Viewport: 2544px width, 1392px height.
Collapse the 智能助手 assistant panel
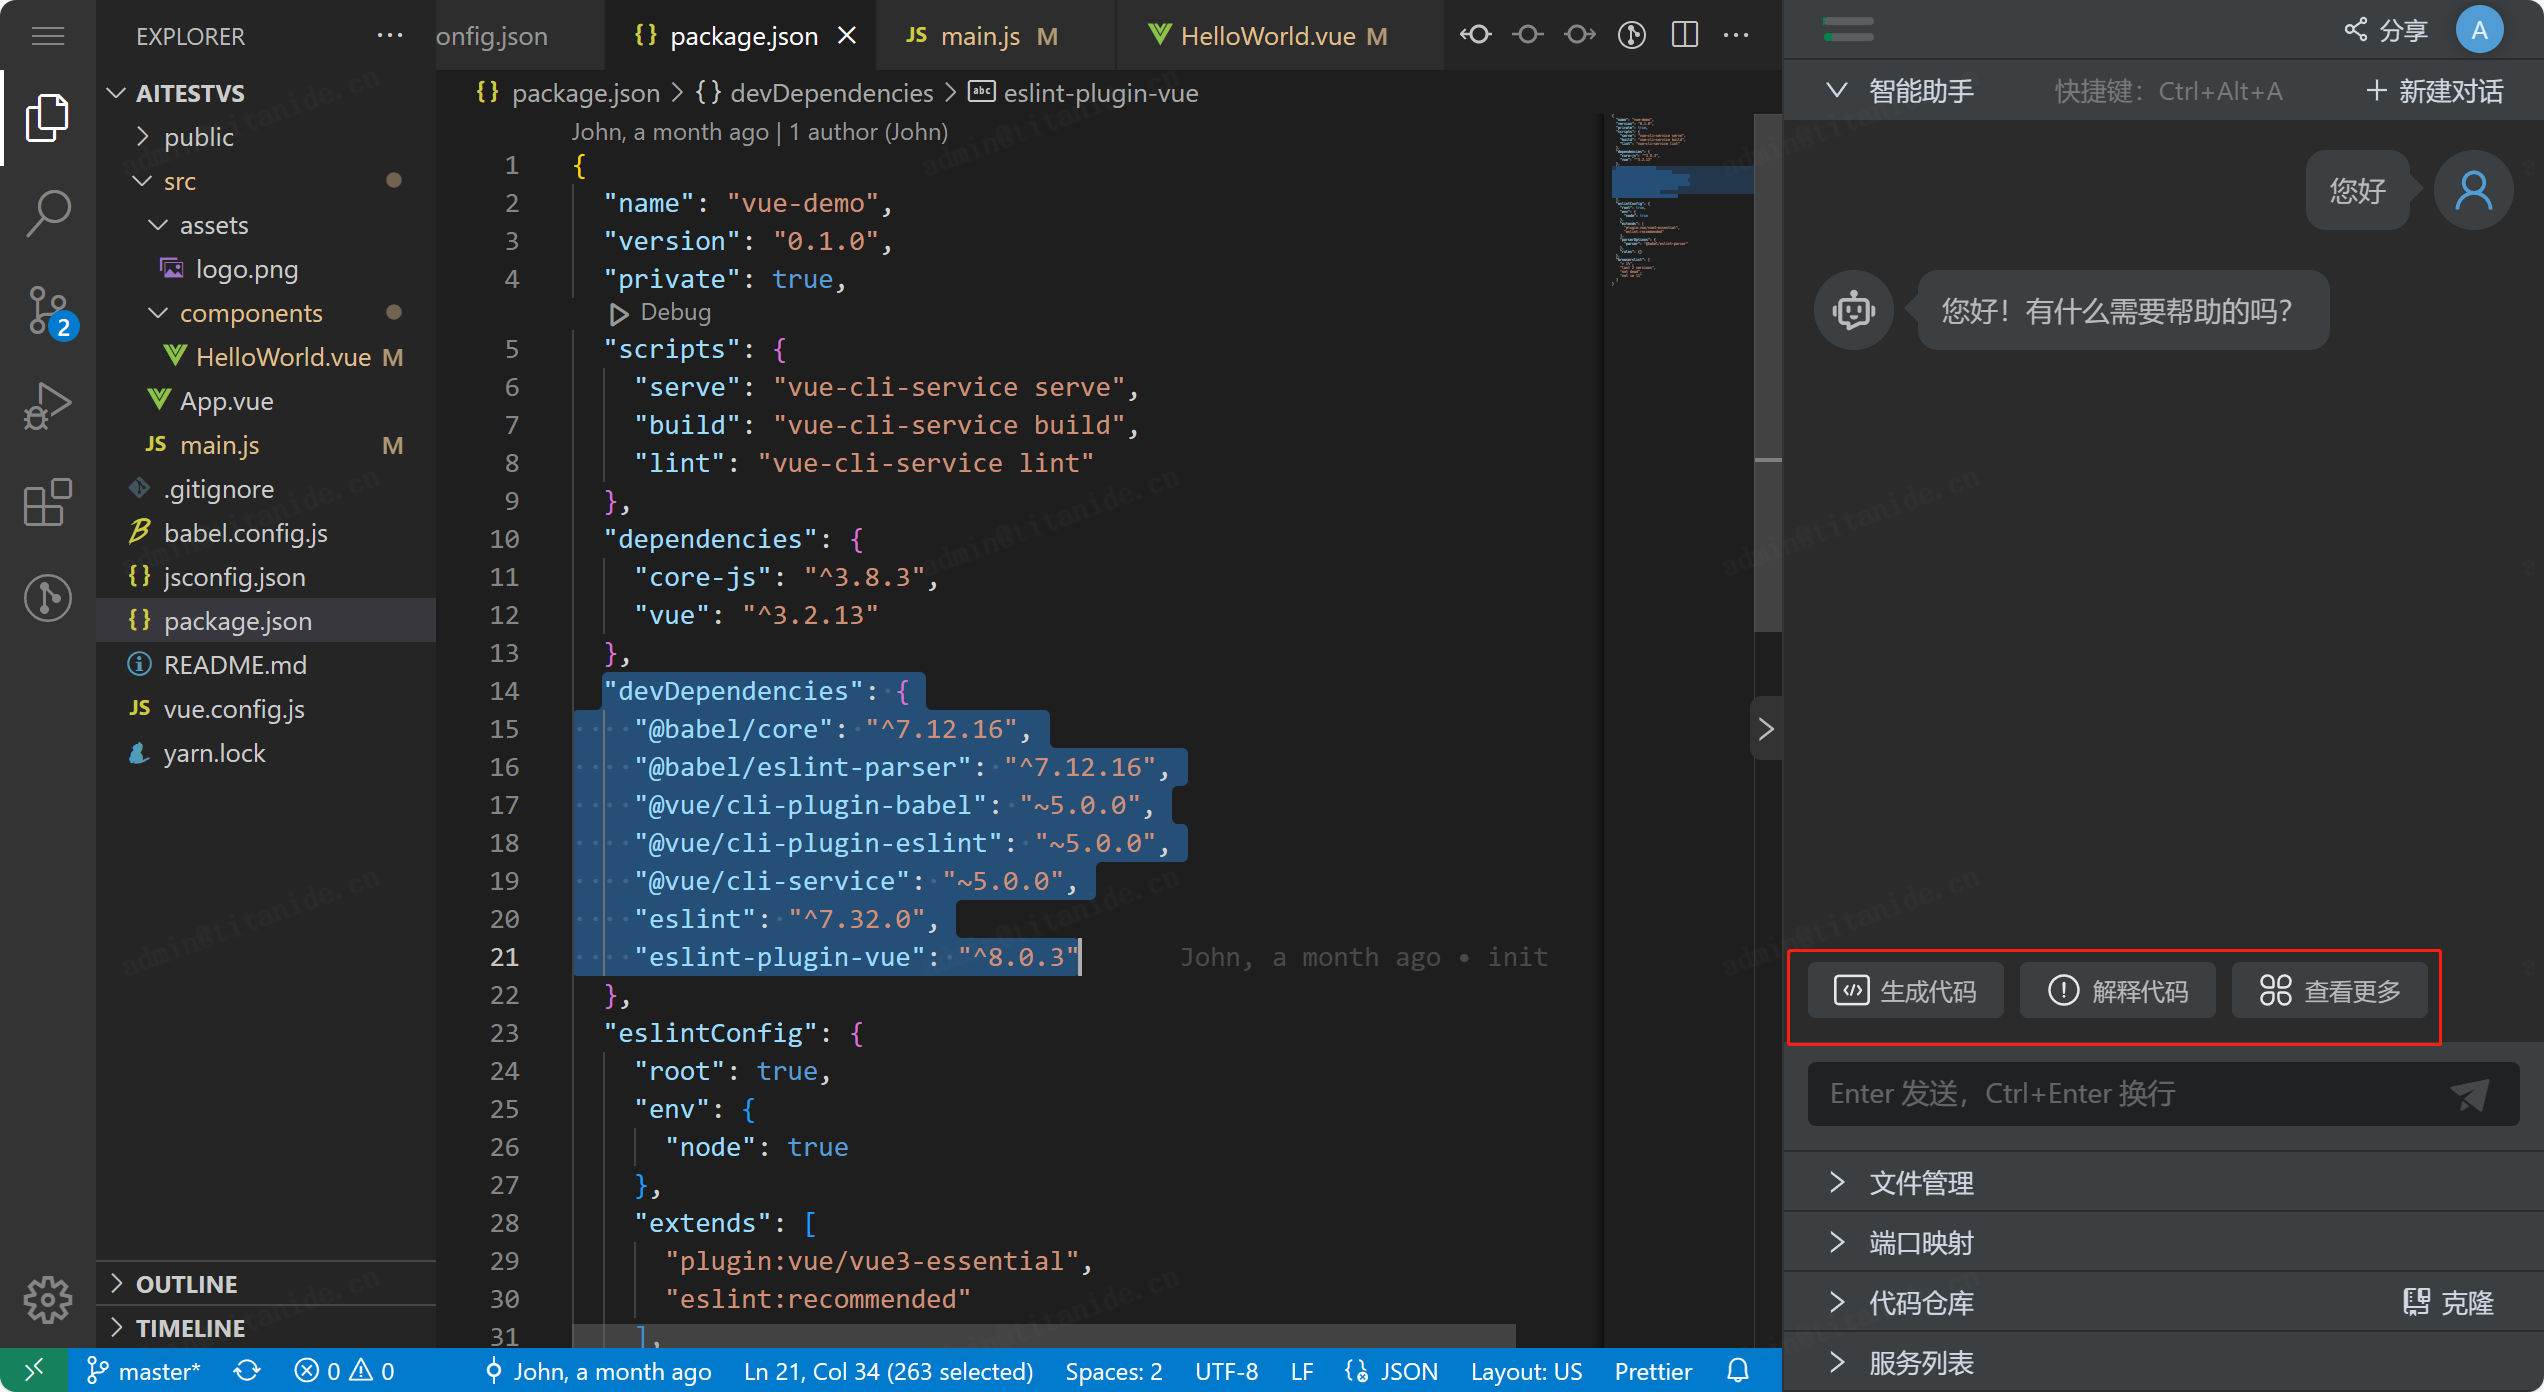pos(1836,91)
